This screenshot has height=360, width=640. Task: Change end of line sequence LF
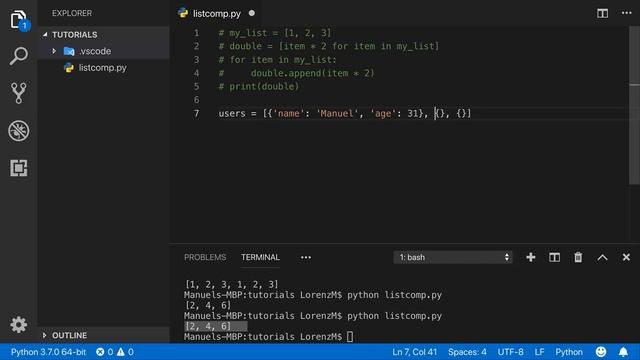539,352
